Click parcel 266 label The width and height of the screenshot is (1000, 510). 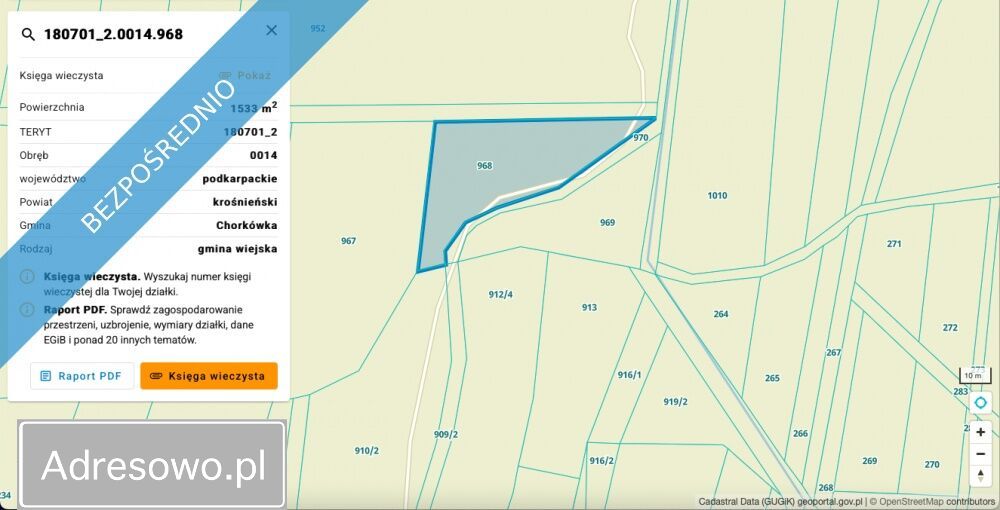800,434
